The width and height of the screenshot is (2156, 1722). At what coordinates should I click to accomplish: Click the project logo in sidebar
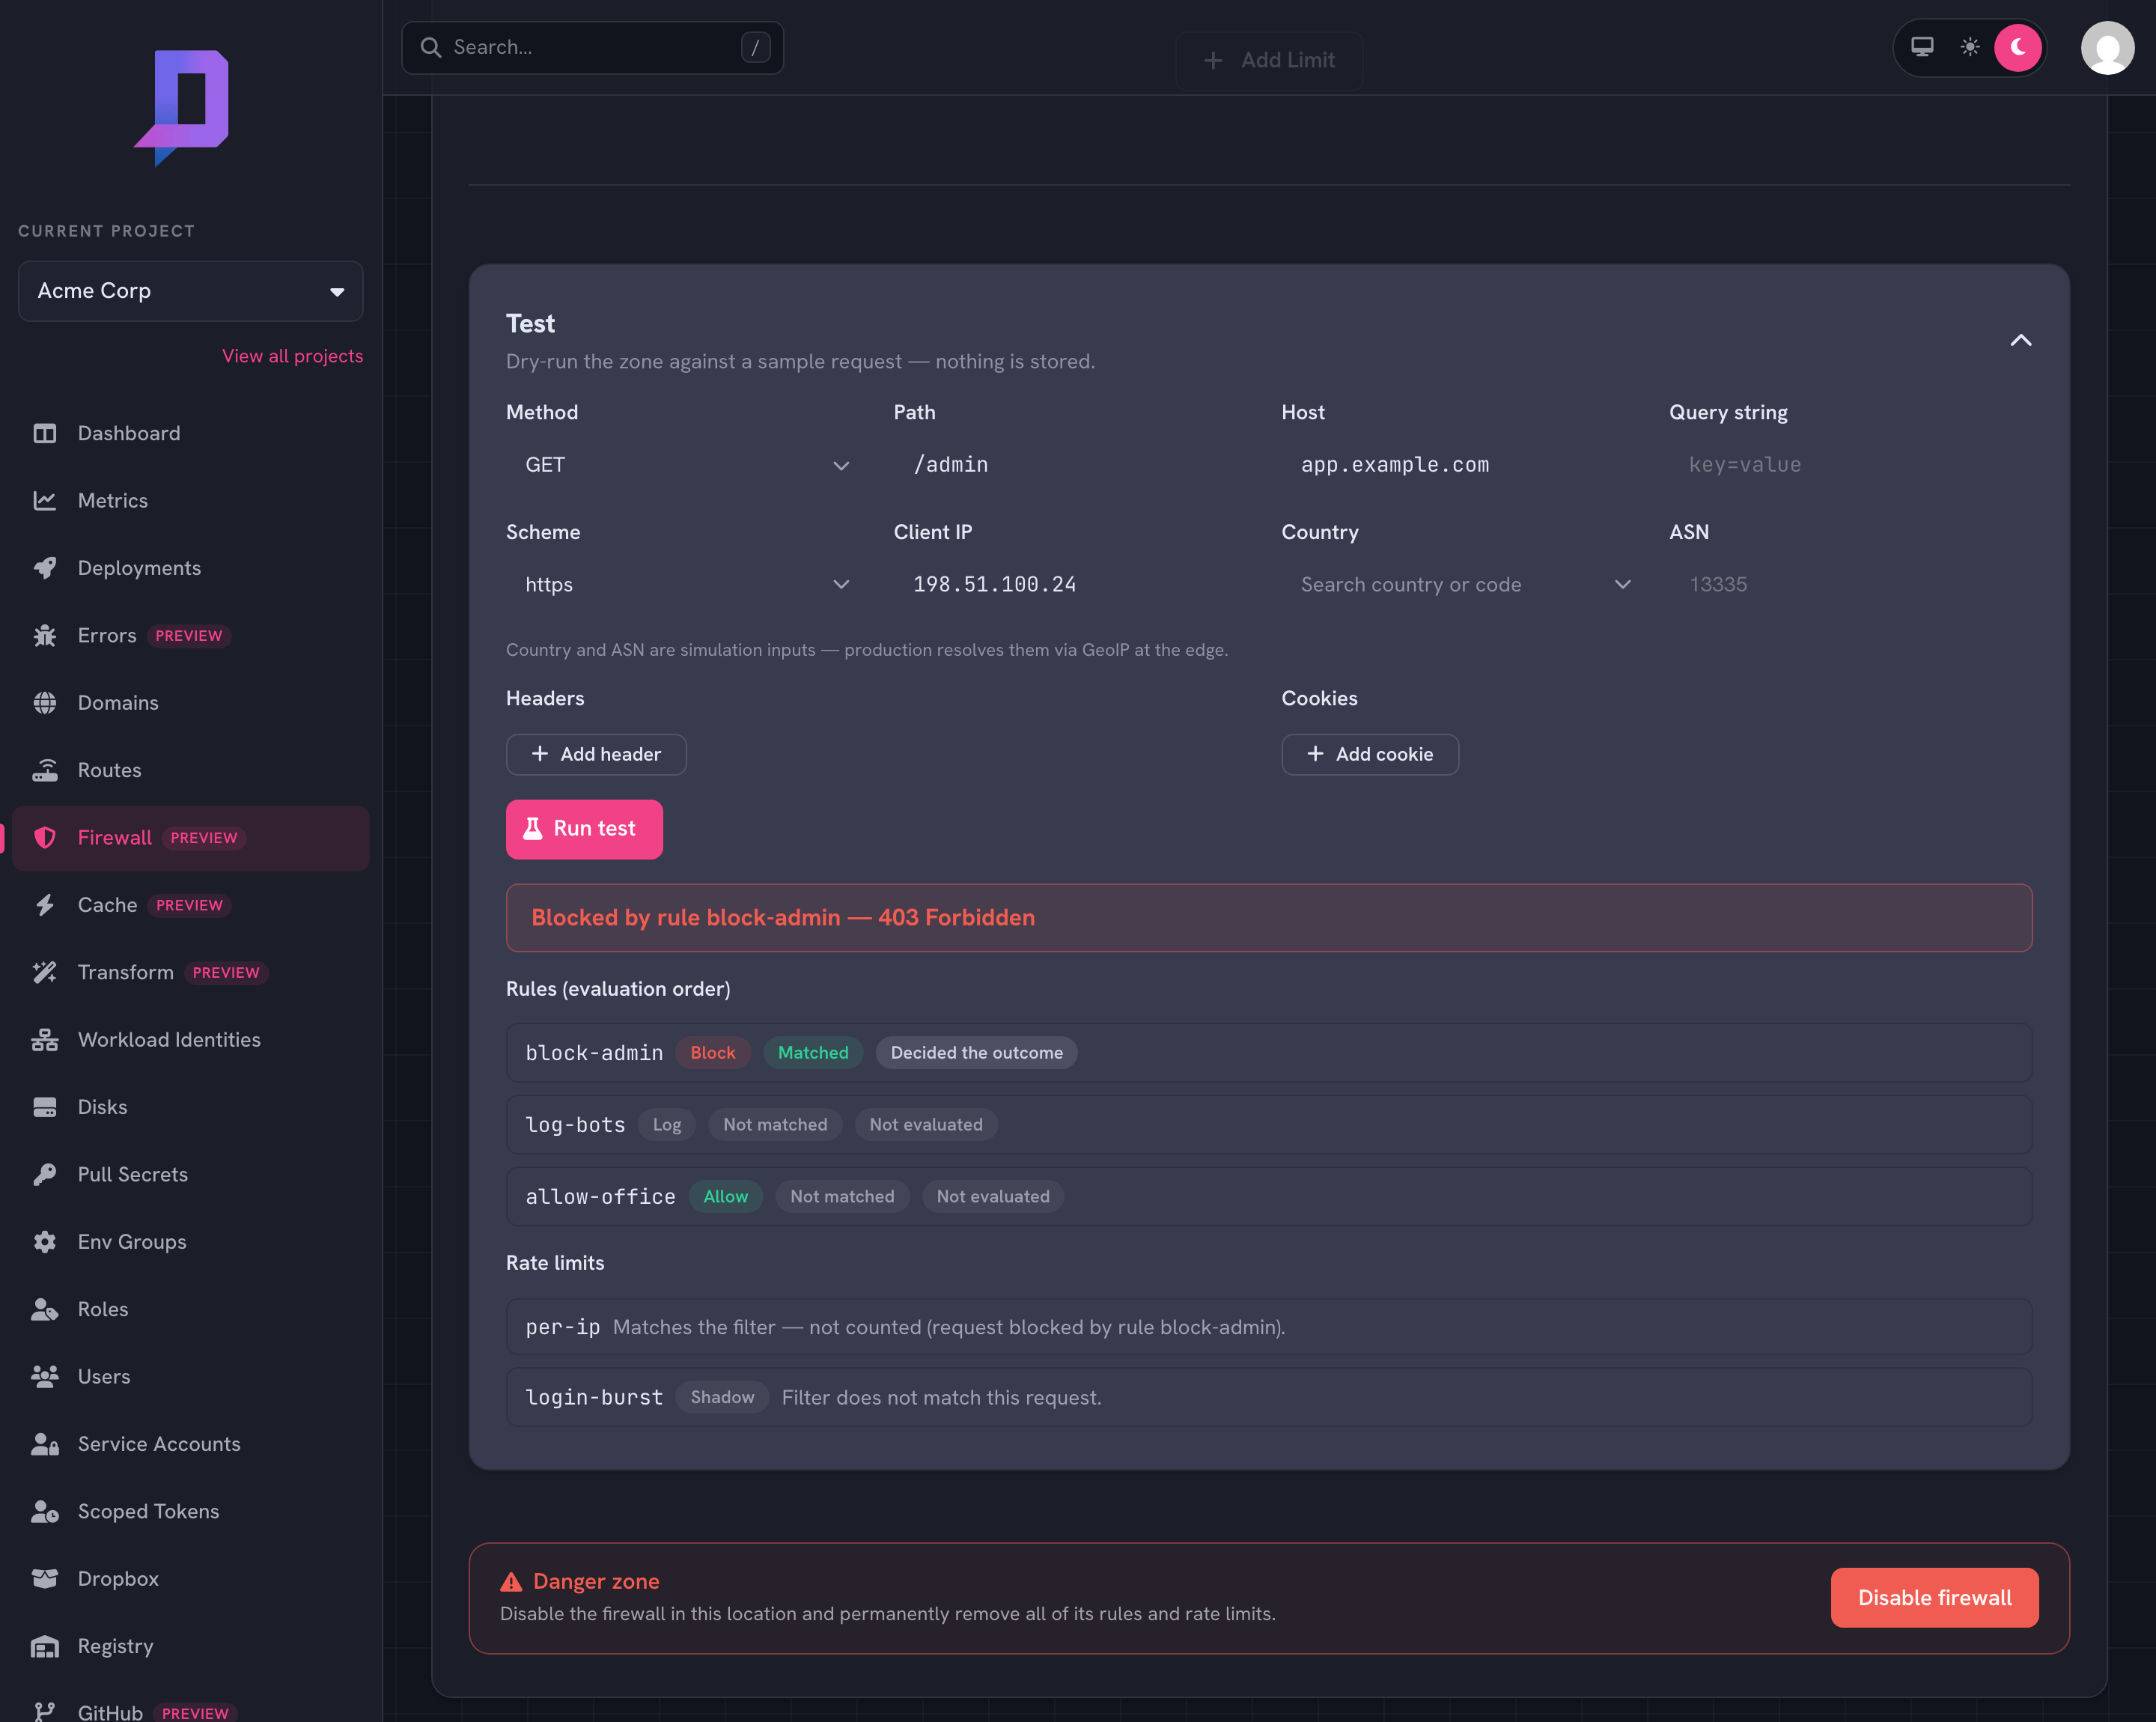click(182, 108)
